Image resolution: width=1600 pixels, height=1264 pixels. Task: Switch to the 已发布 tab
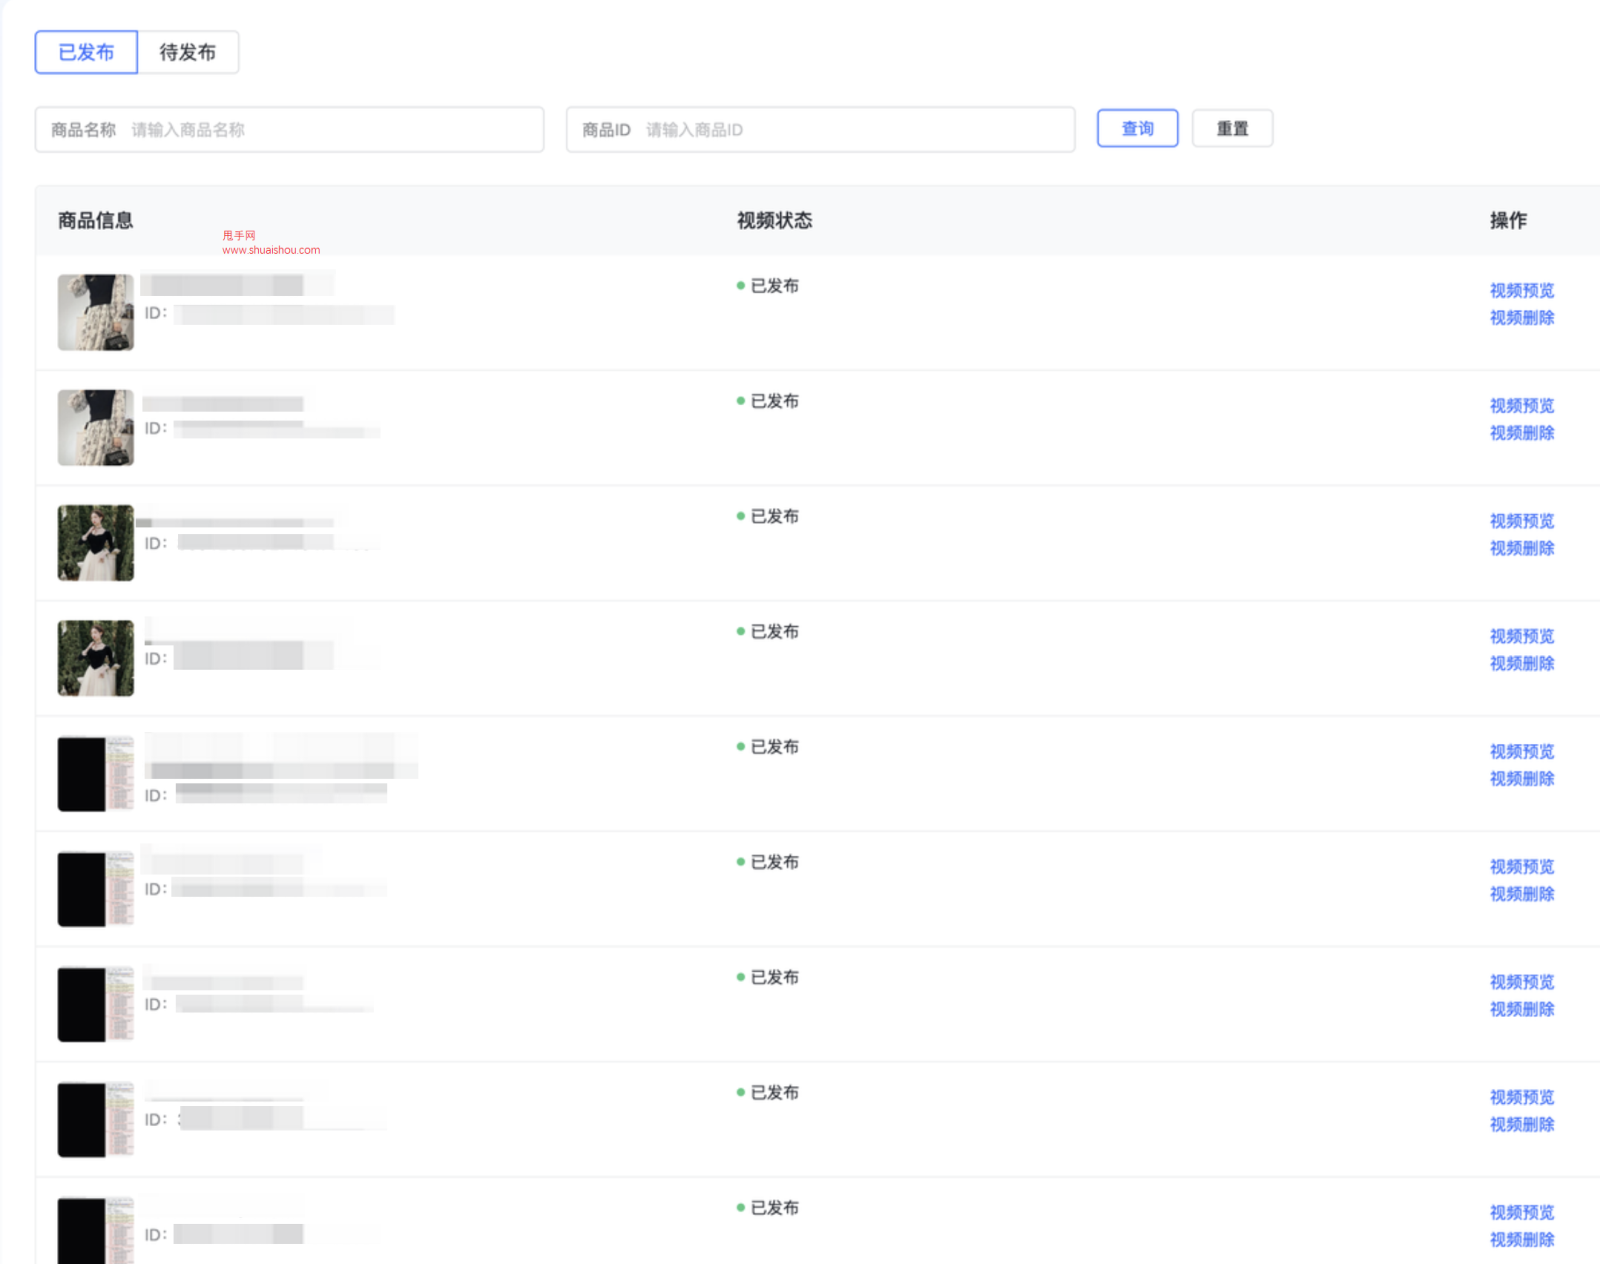[x=86, y=52]
